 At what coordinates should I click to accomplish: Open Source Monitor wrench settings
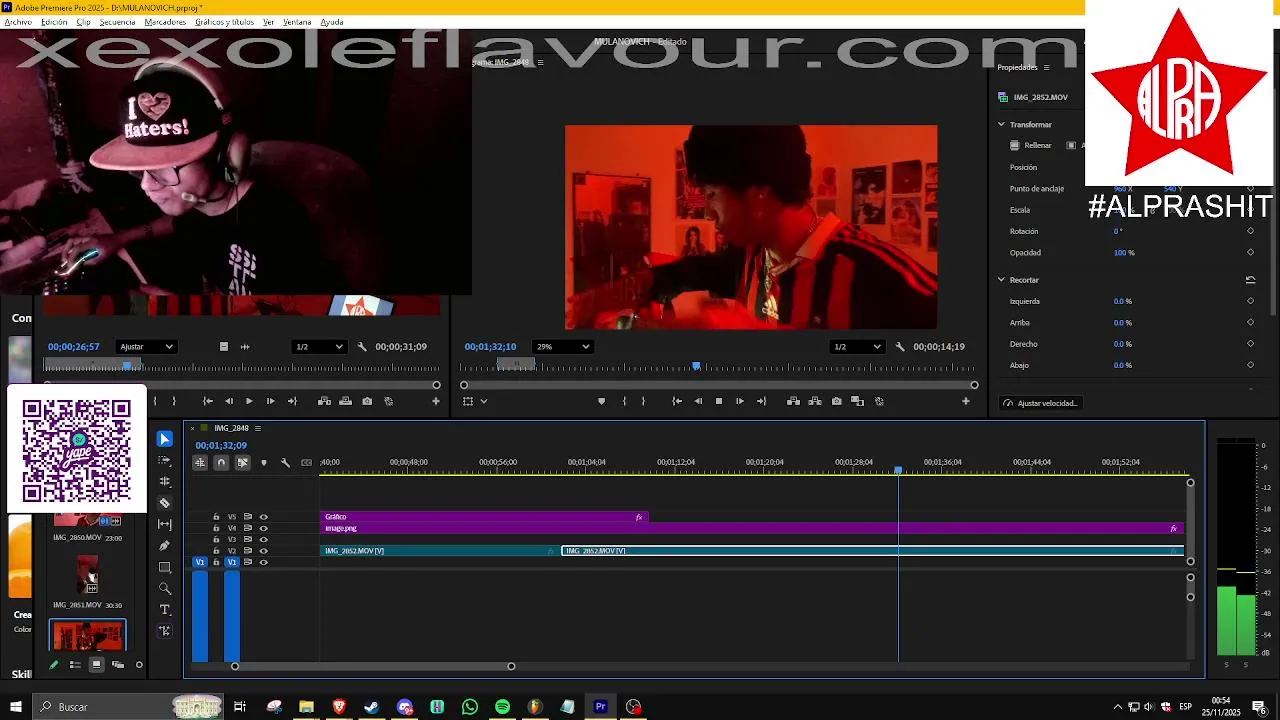click(x=362, y=347)
